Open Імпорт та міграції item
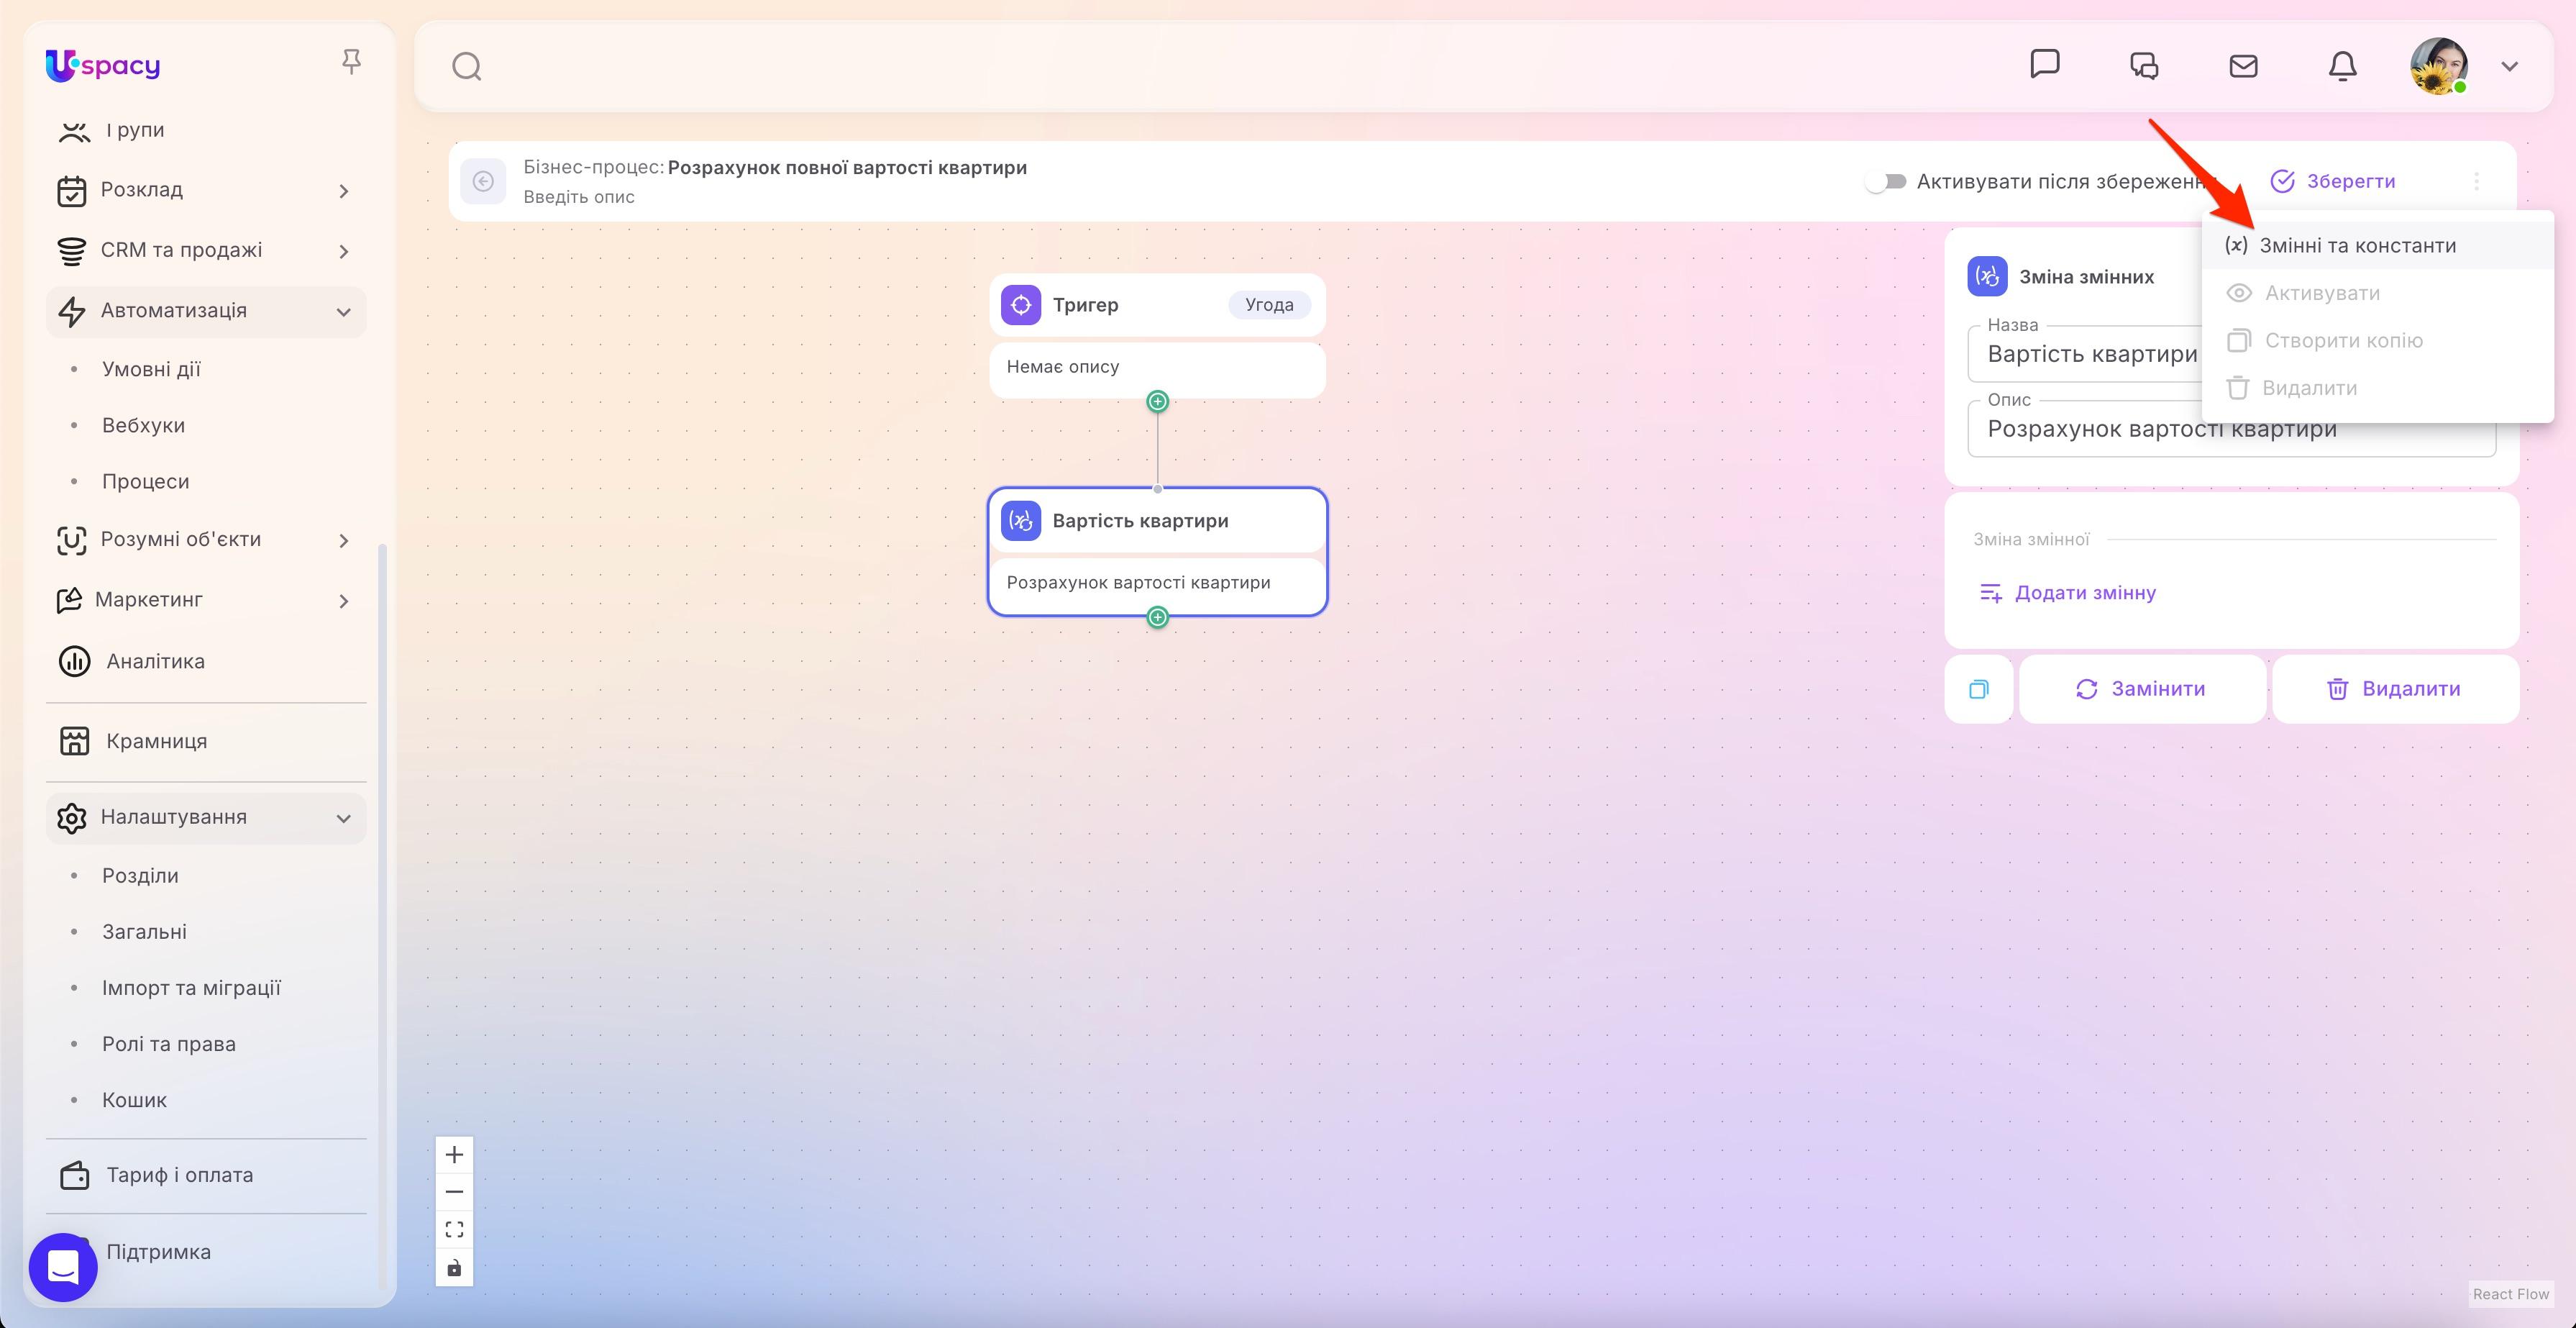This screenshot has height=1328, width=2576. tap(191, 987)
